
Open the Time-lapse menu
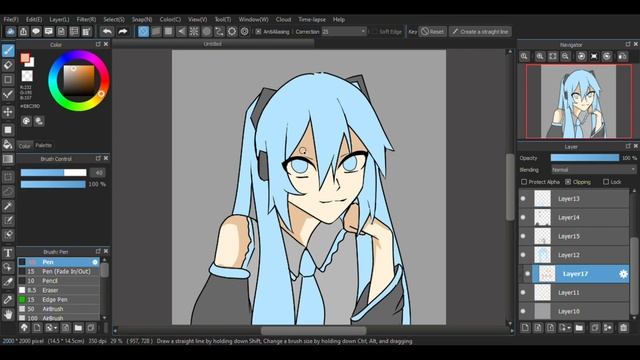click(312, 19)
